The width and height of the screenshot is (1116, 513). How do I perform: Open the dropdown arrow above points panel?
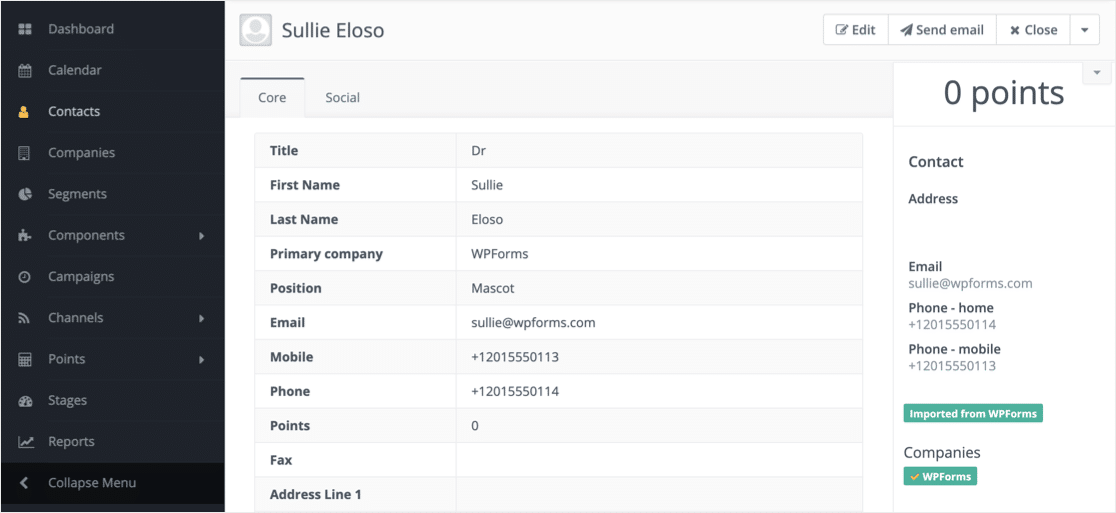pyautogui.click(x=1097, y=73)
